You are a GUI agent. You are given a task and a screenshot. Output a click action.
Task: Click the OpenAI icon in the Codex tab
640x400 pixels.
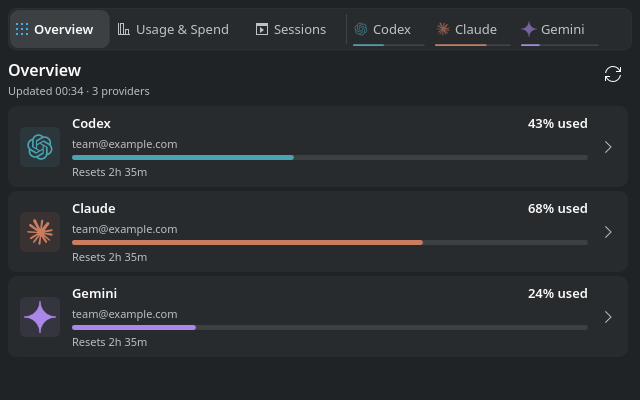pos(361,29)
